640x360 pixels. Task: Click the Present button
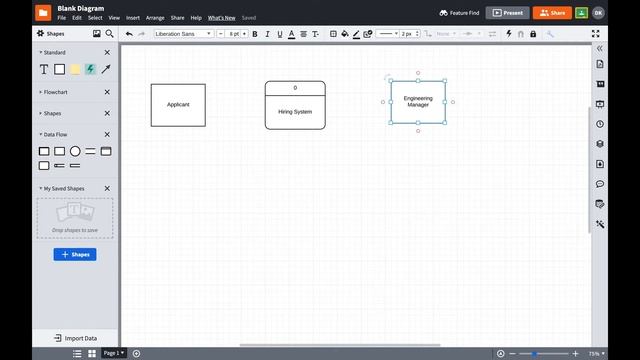(507, 13)
